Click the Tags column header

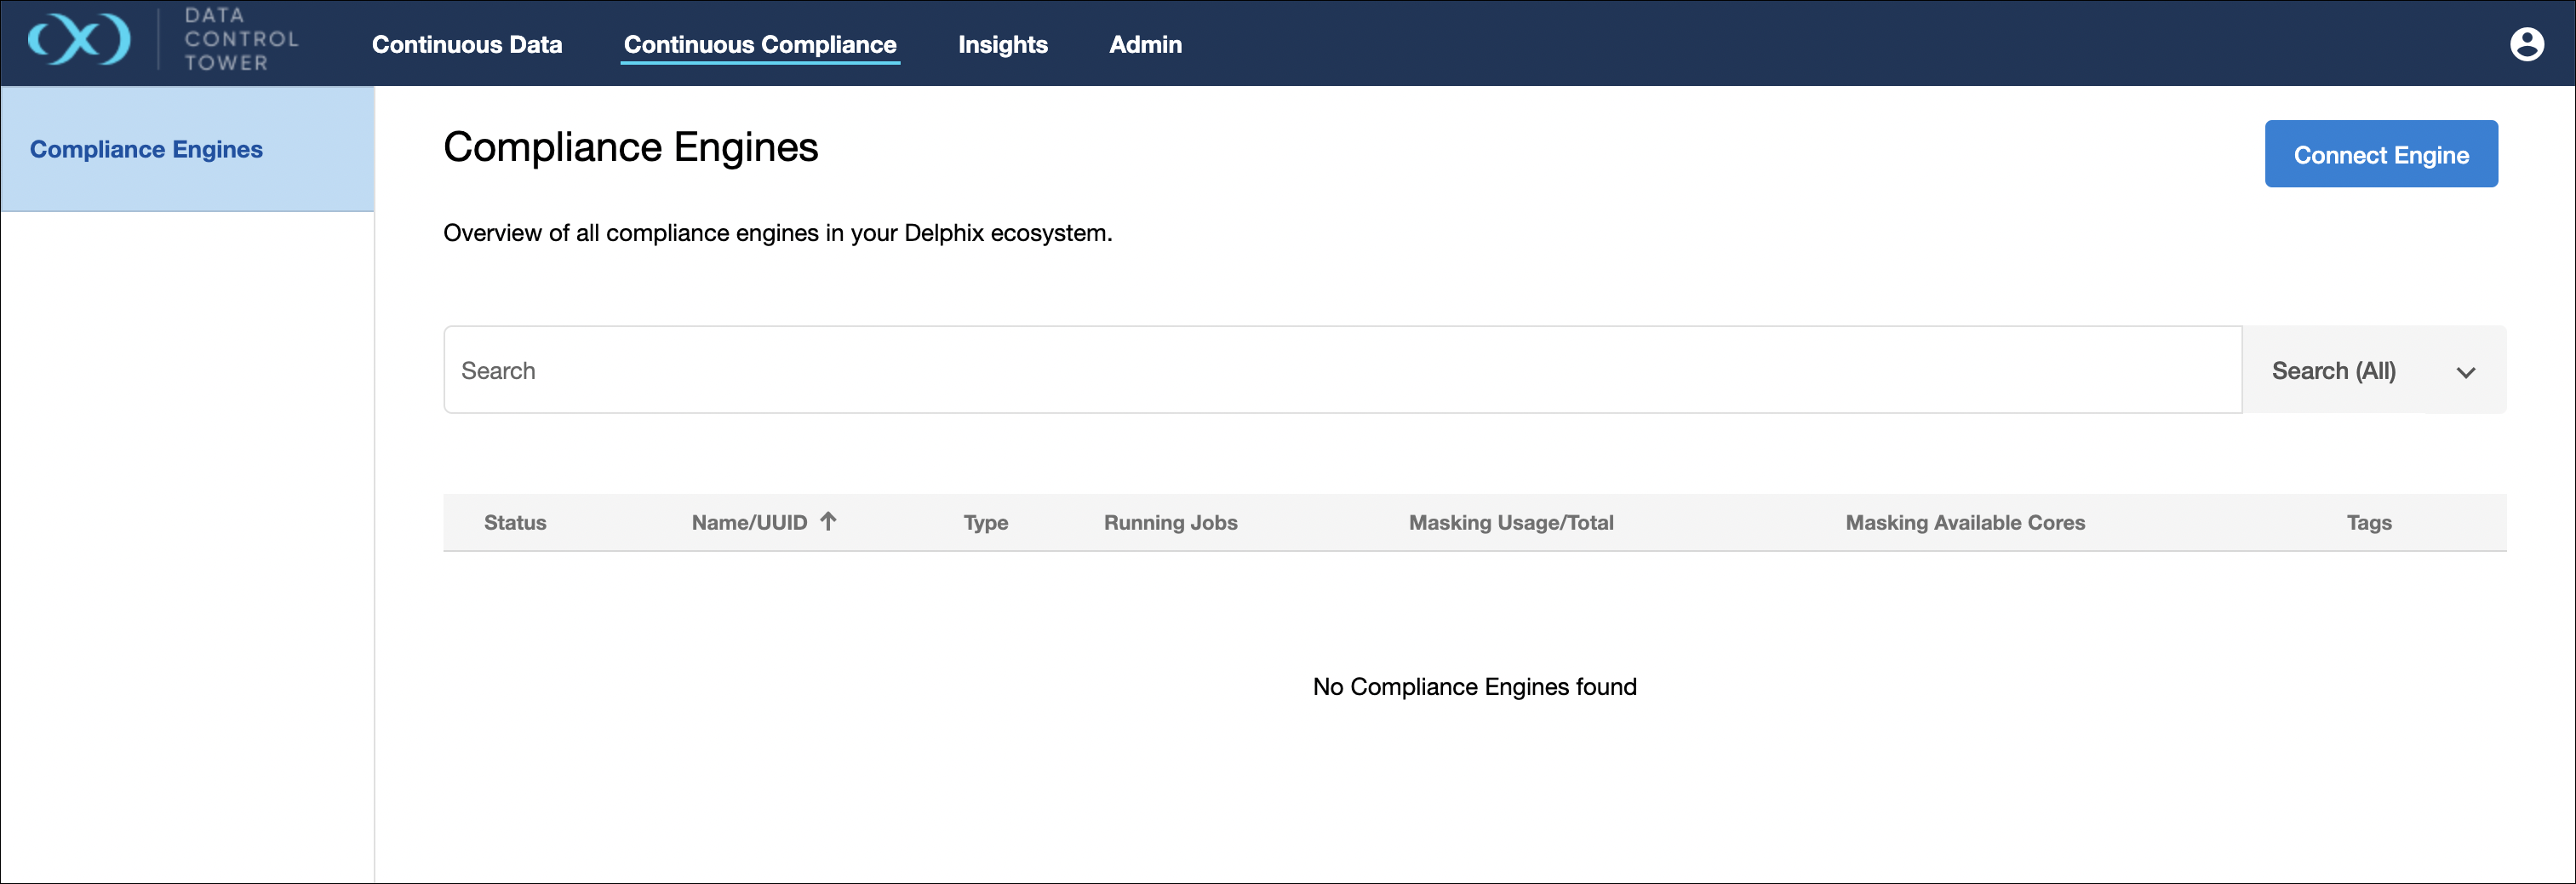2368,523
